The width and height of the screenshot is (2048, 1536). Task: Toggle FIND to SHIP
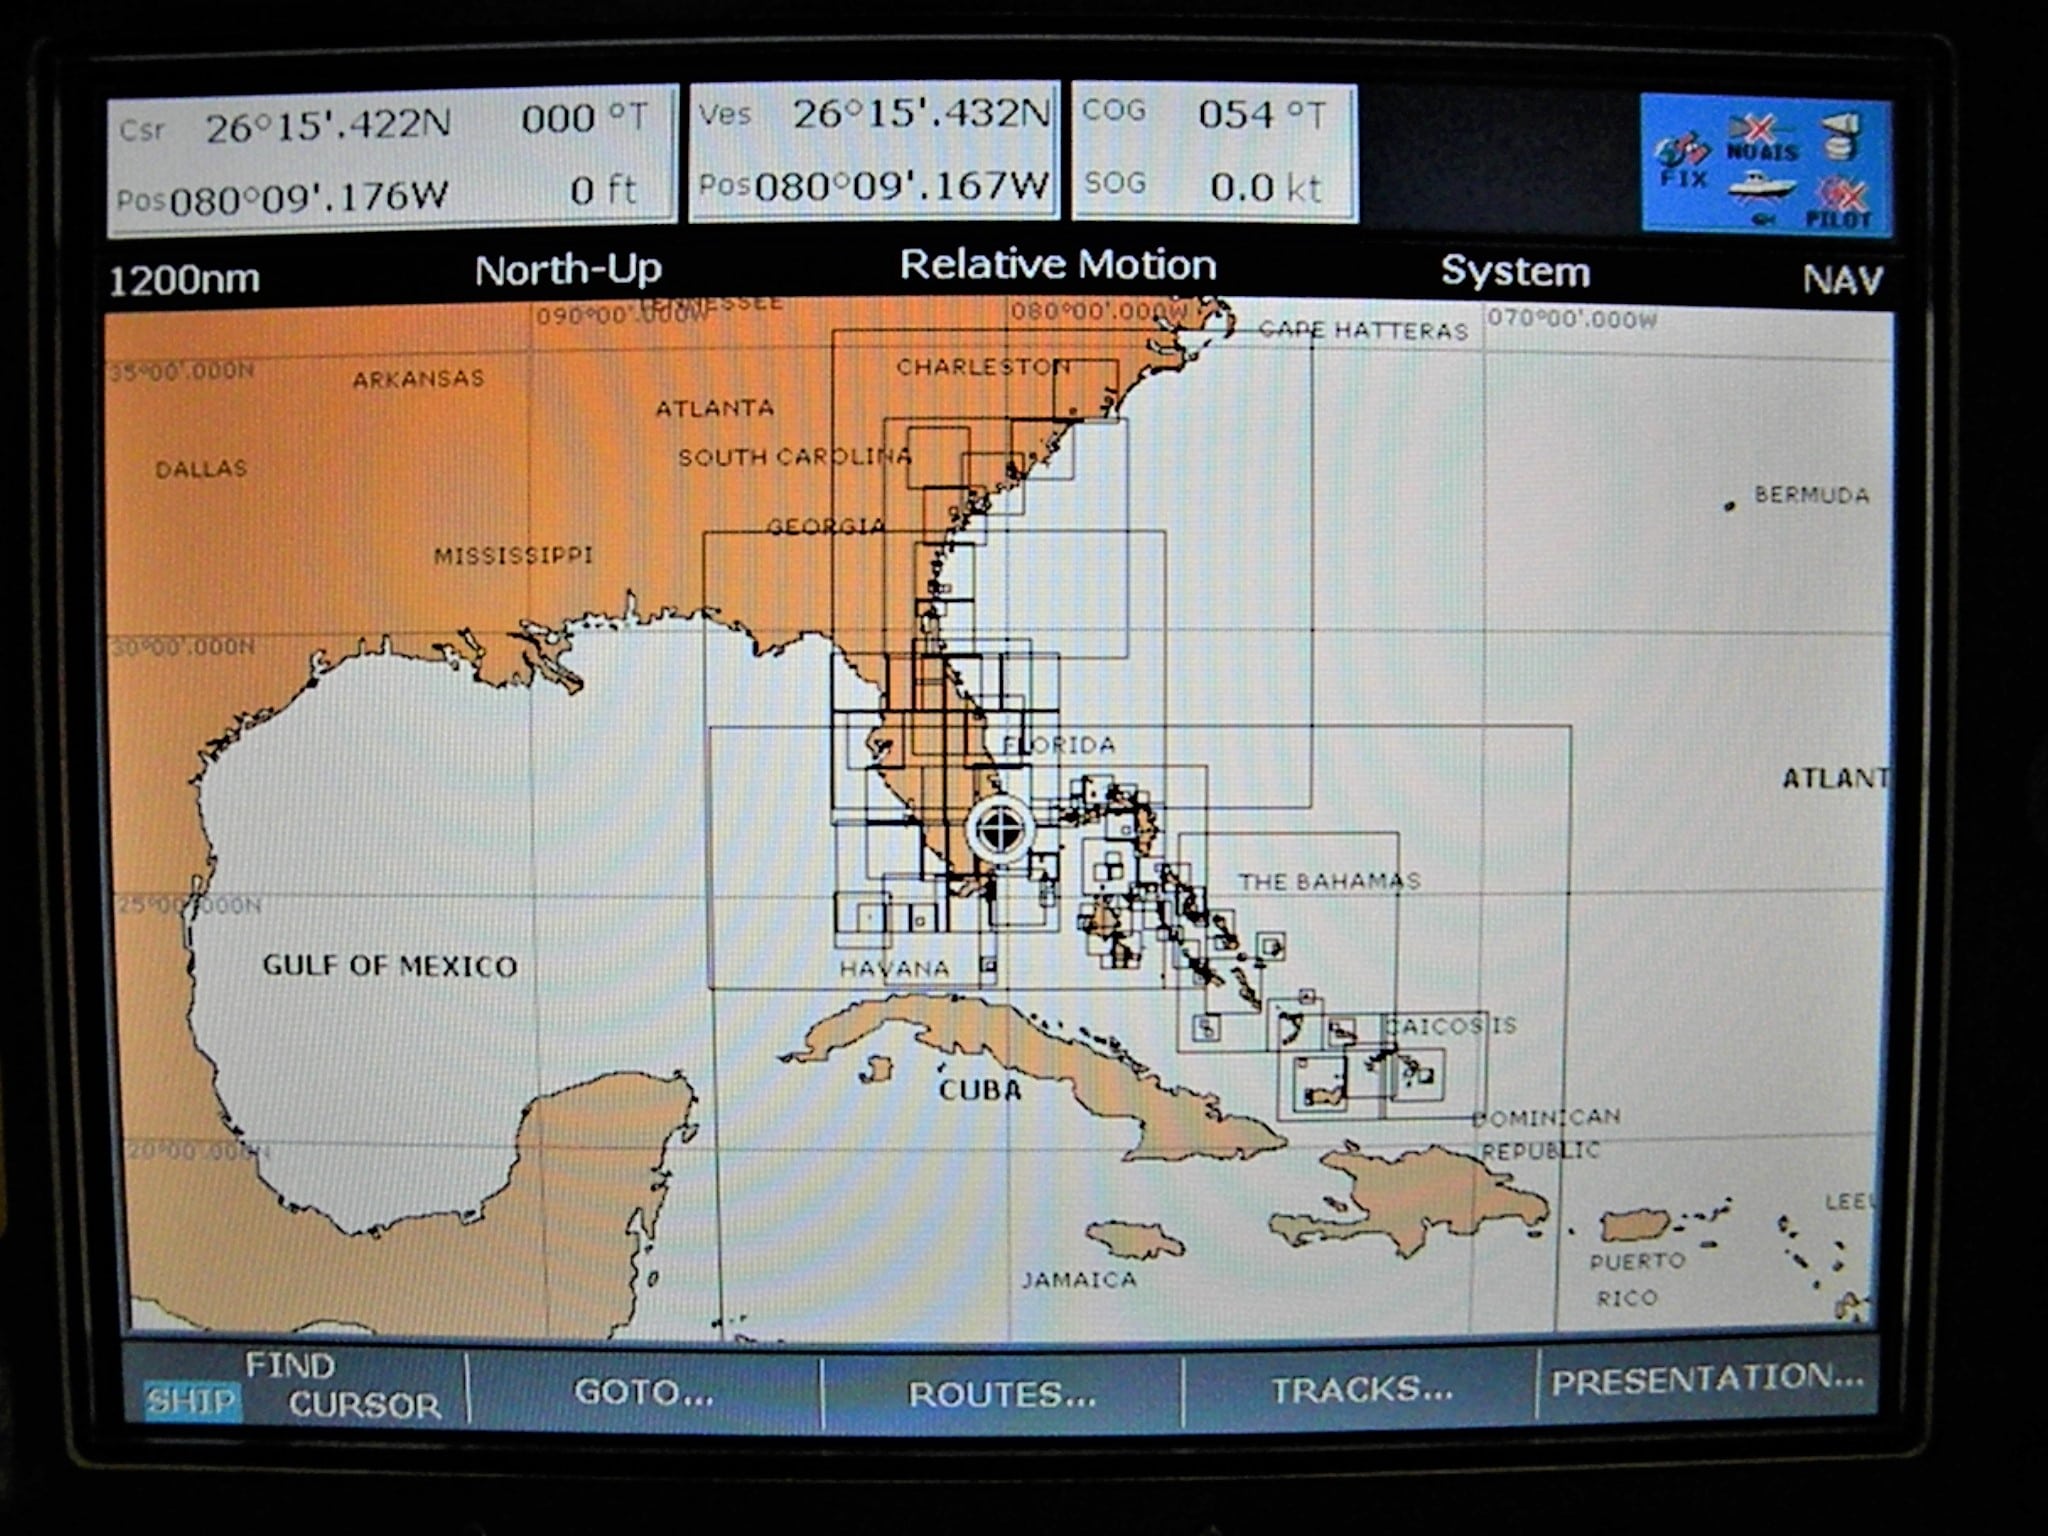click(190, 1401)
